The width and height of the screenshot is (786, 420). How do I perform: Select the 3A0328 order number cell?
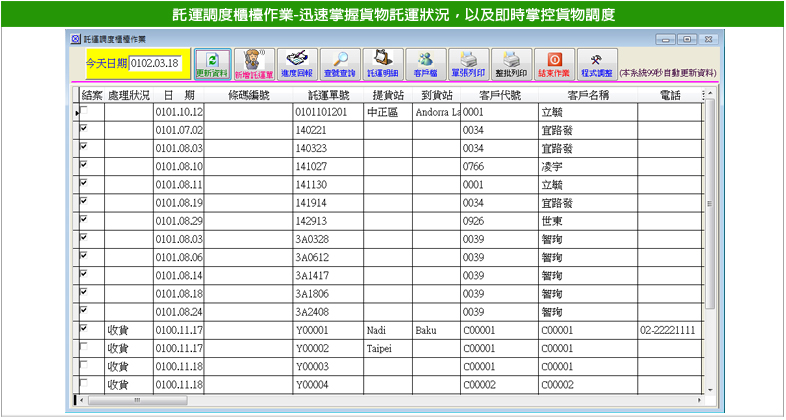pyautogui.click(x=327, y=239)
